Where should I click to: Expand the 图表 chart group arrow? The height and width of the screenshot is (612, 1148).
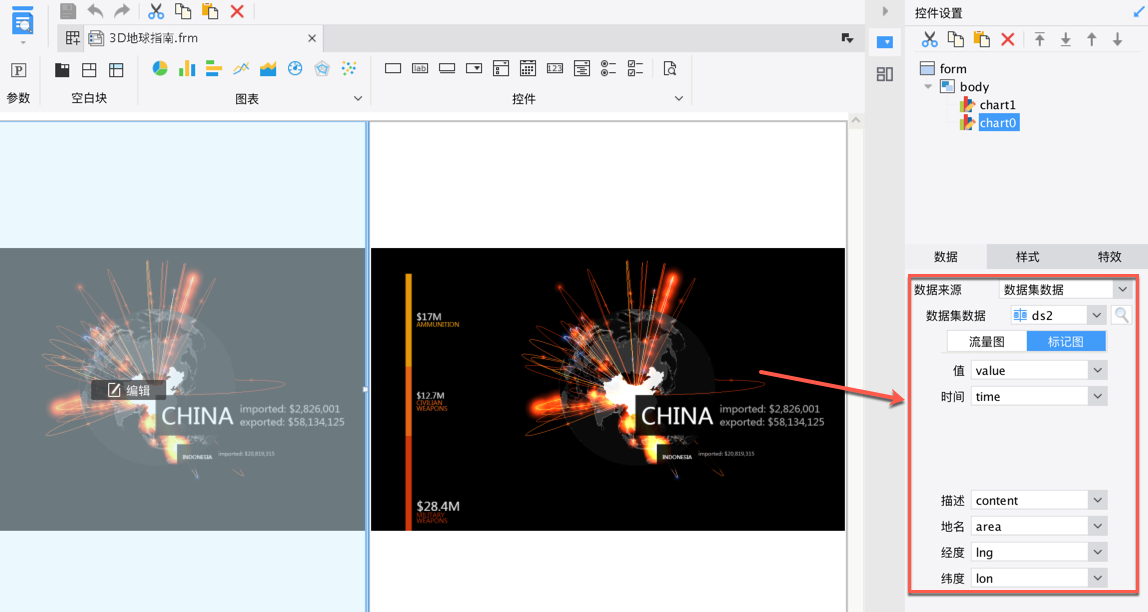(x=358, y=99)
